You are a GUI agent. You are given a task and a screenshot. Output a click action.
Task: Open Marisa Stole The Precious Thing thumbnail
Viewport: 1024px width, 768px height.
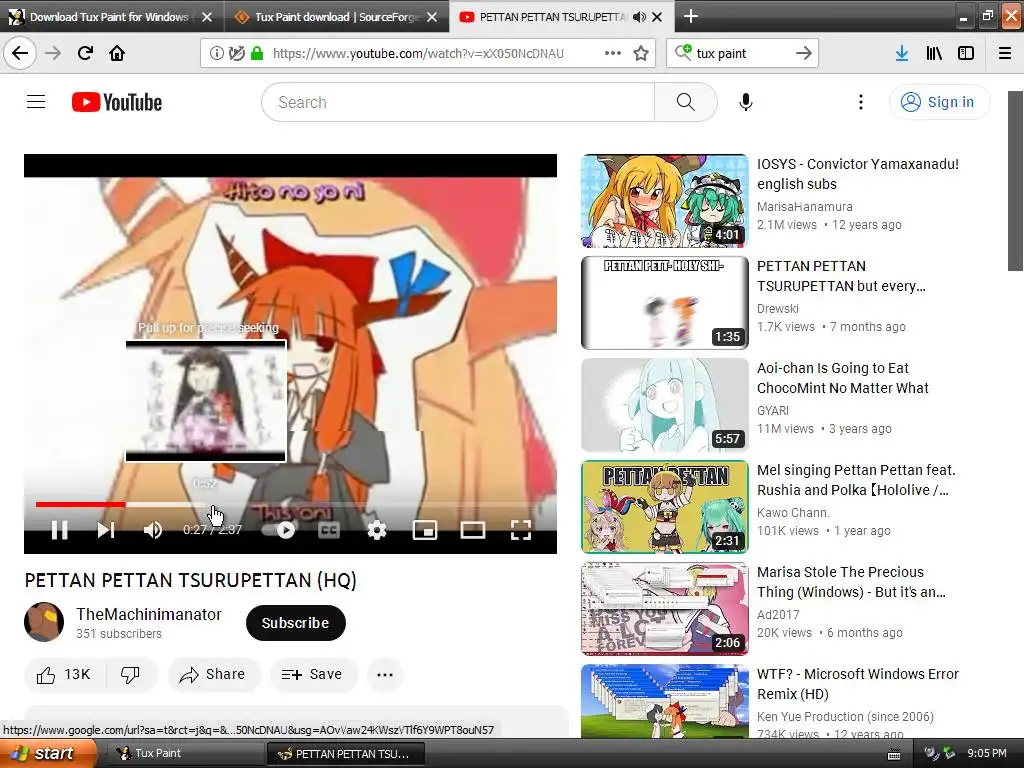point(664,608)
